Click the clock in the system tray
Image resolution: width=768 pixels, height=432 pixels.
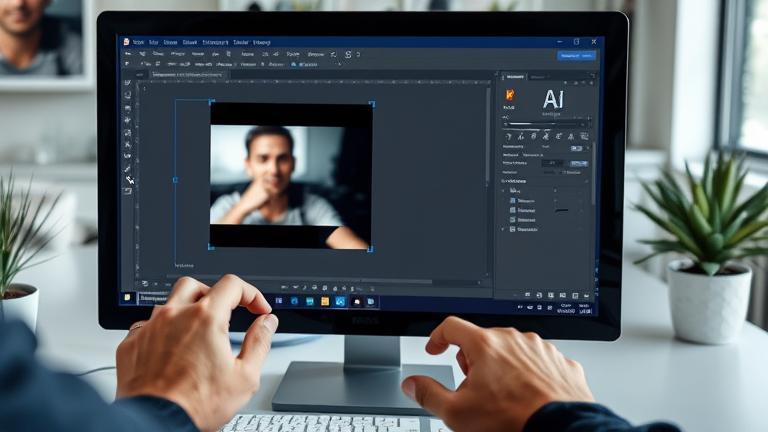pyautogui.click(x=566, y=309)
